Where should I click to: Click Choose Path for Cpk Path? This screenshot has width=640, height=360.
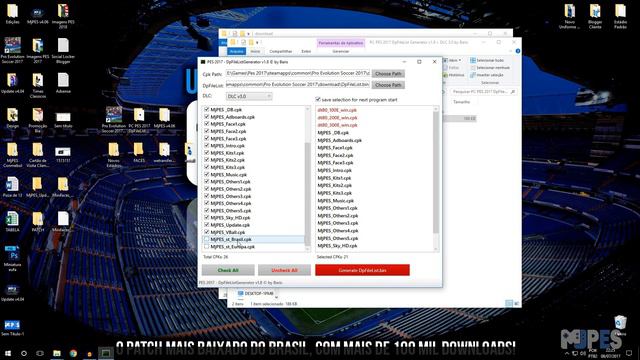click(x=388, y=74)
